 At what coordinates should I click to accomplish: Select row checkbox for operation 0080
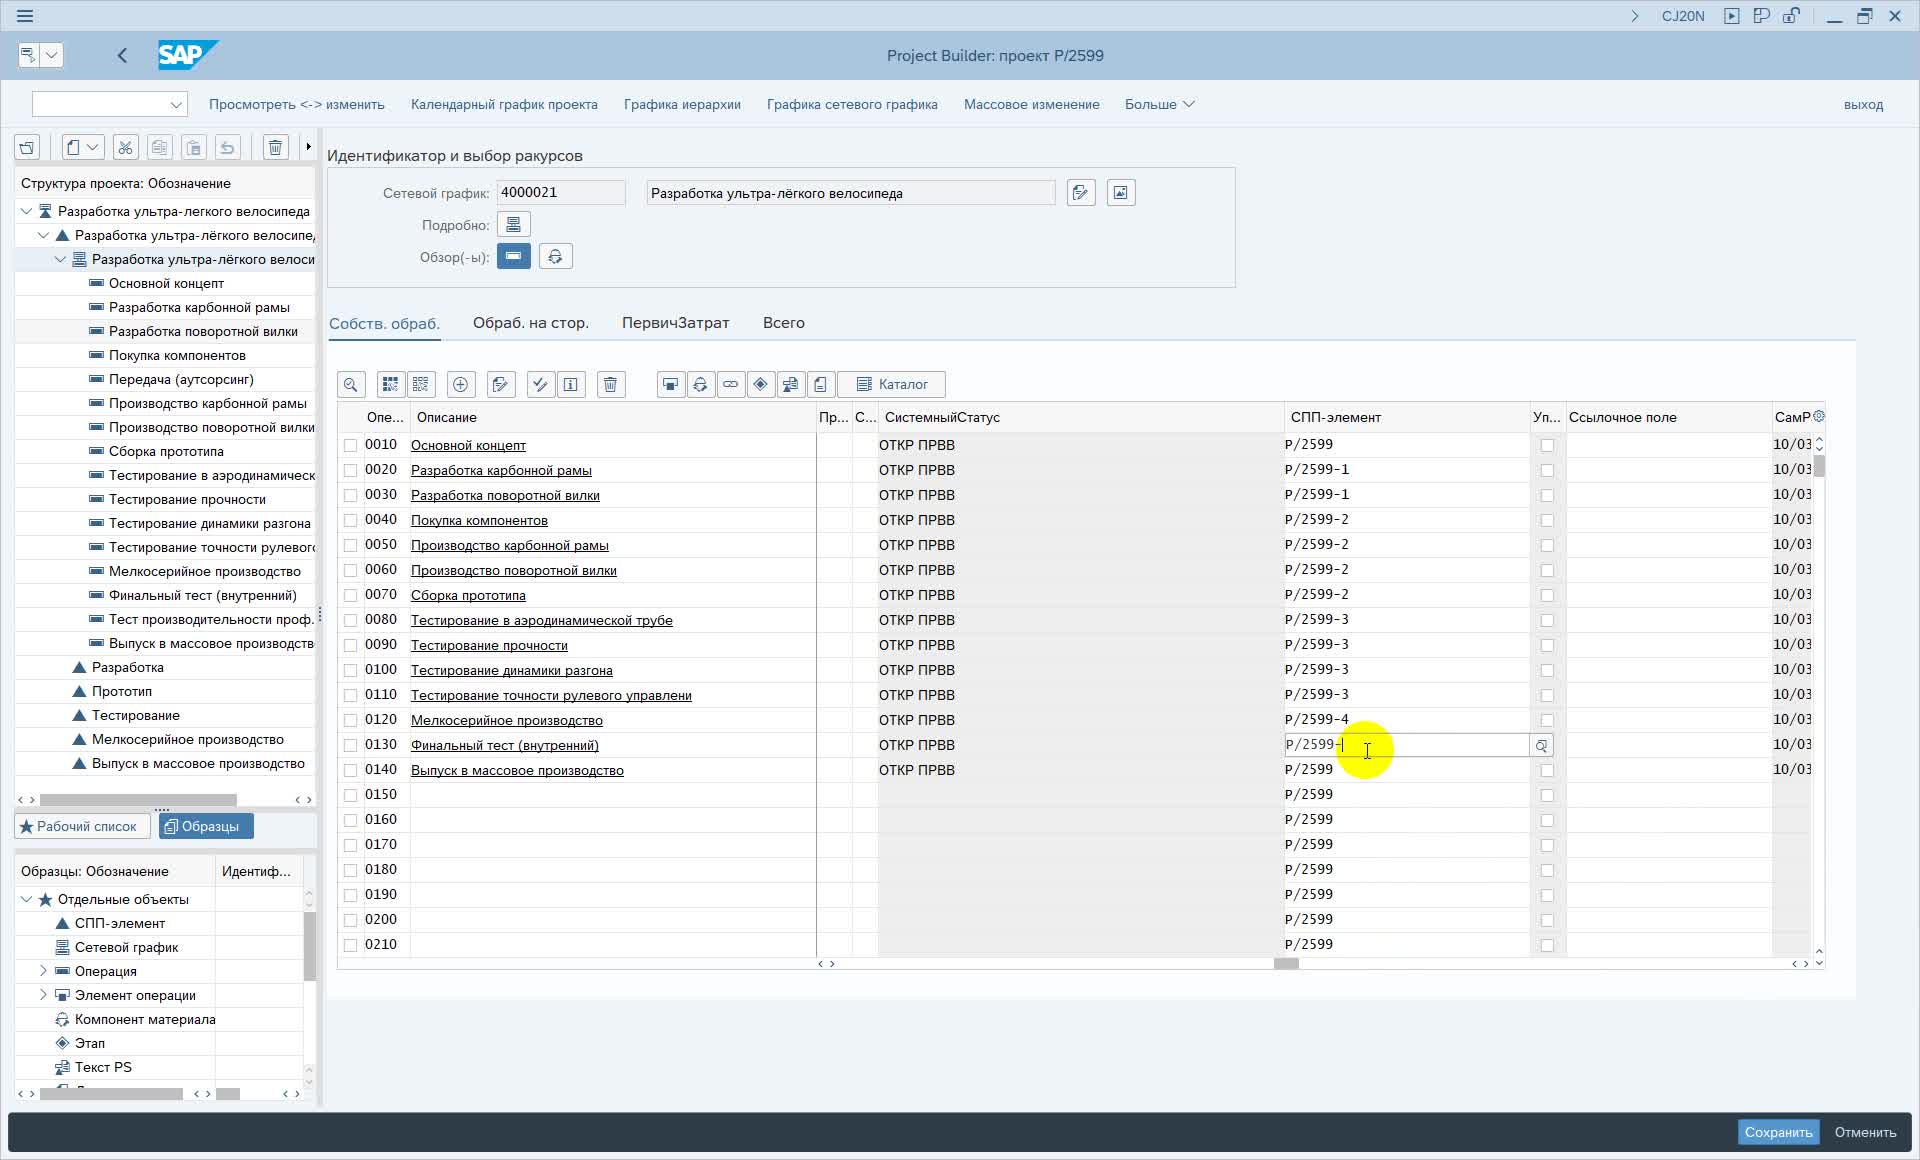pos(350,620)
